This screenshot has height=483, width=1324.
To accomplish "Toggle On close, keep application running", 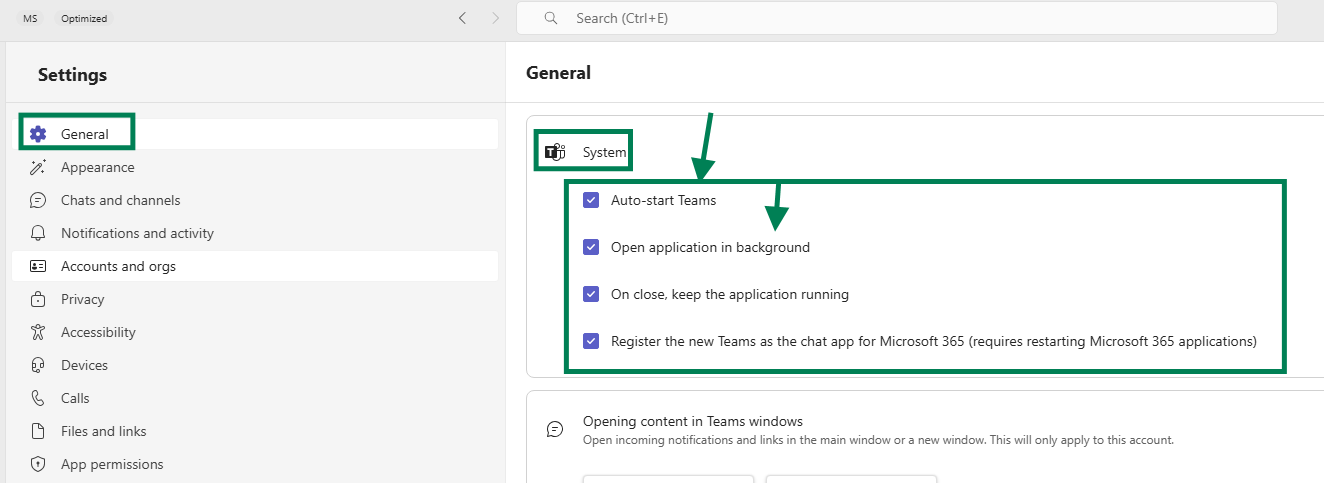I will pos(591,294).
